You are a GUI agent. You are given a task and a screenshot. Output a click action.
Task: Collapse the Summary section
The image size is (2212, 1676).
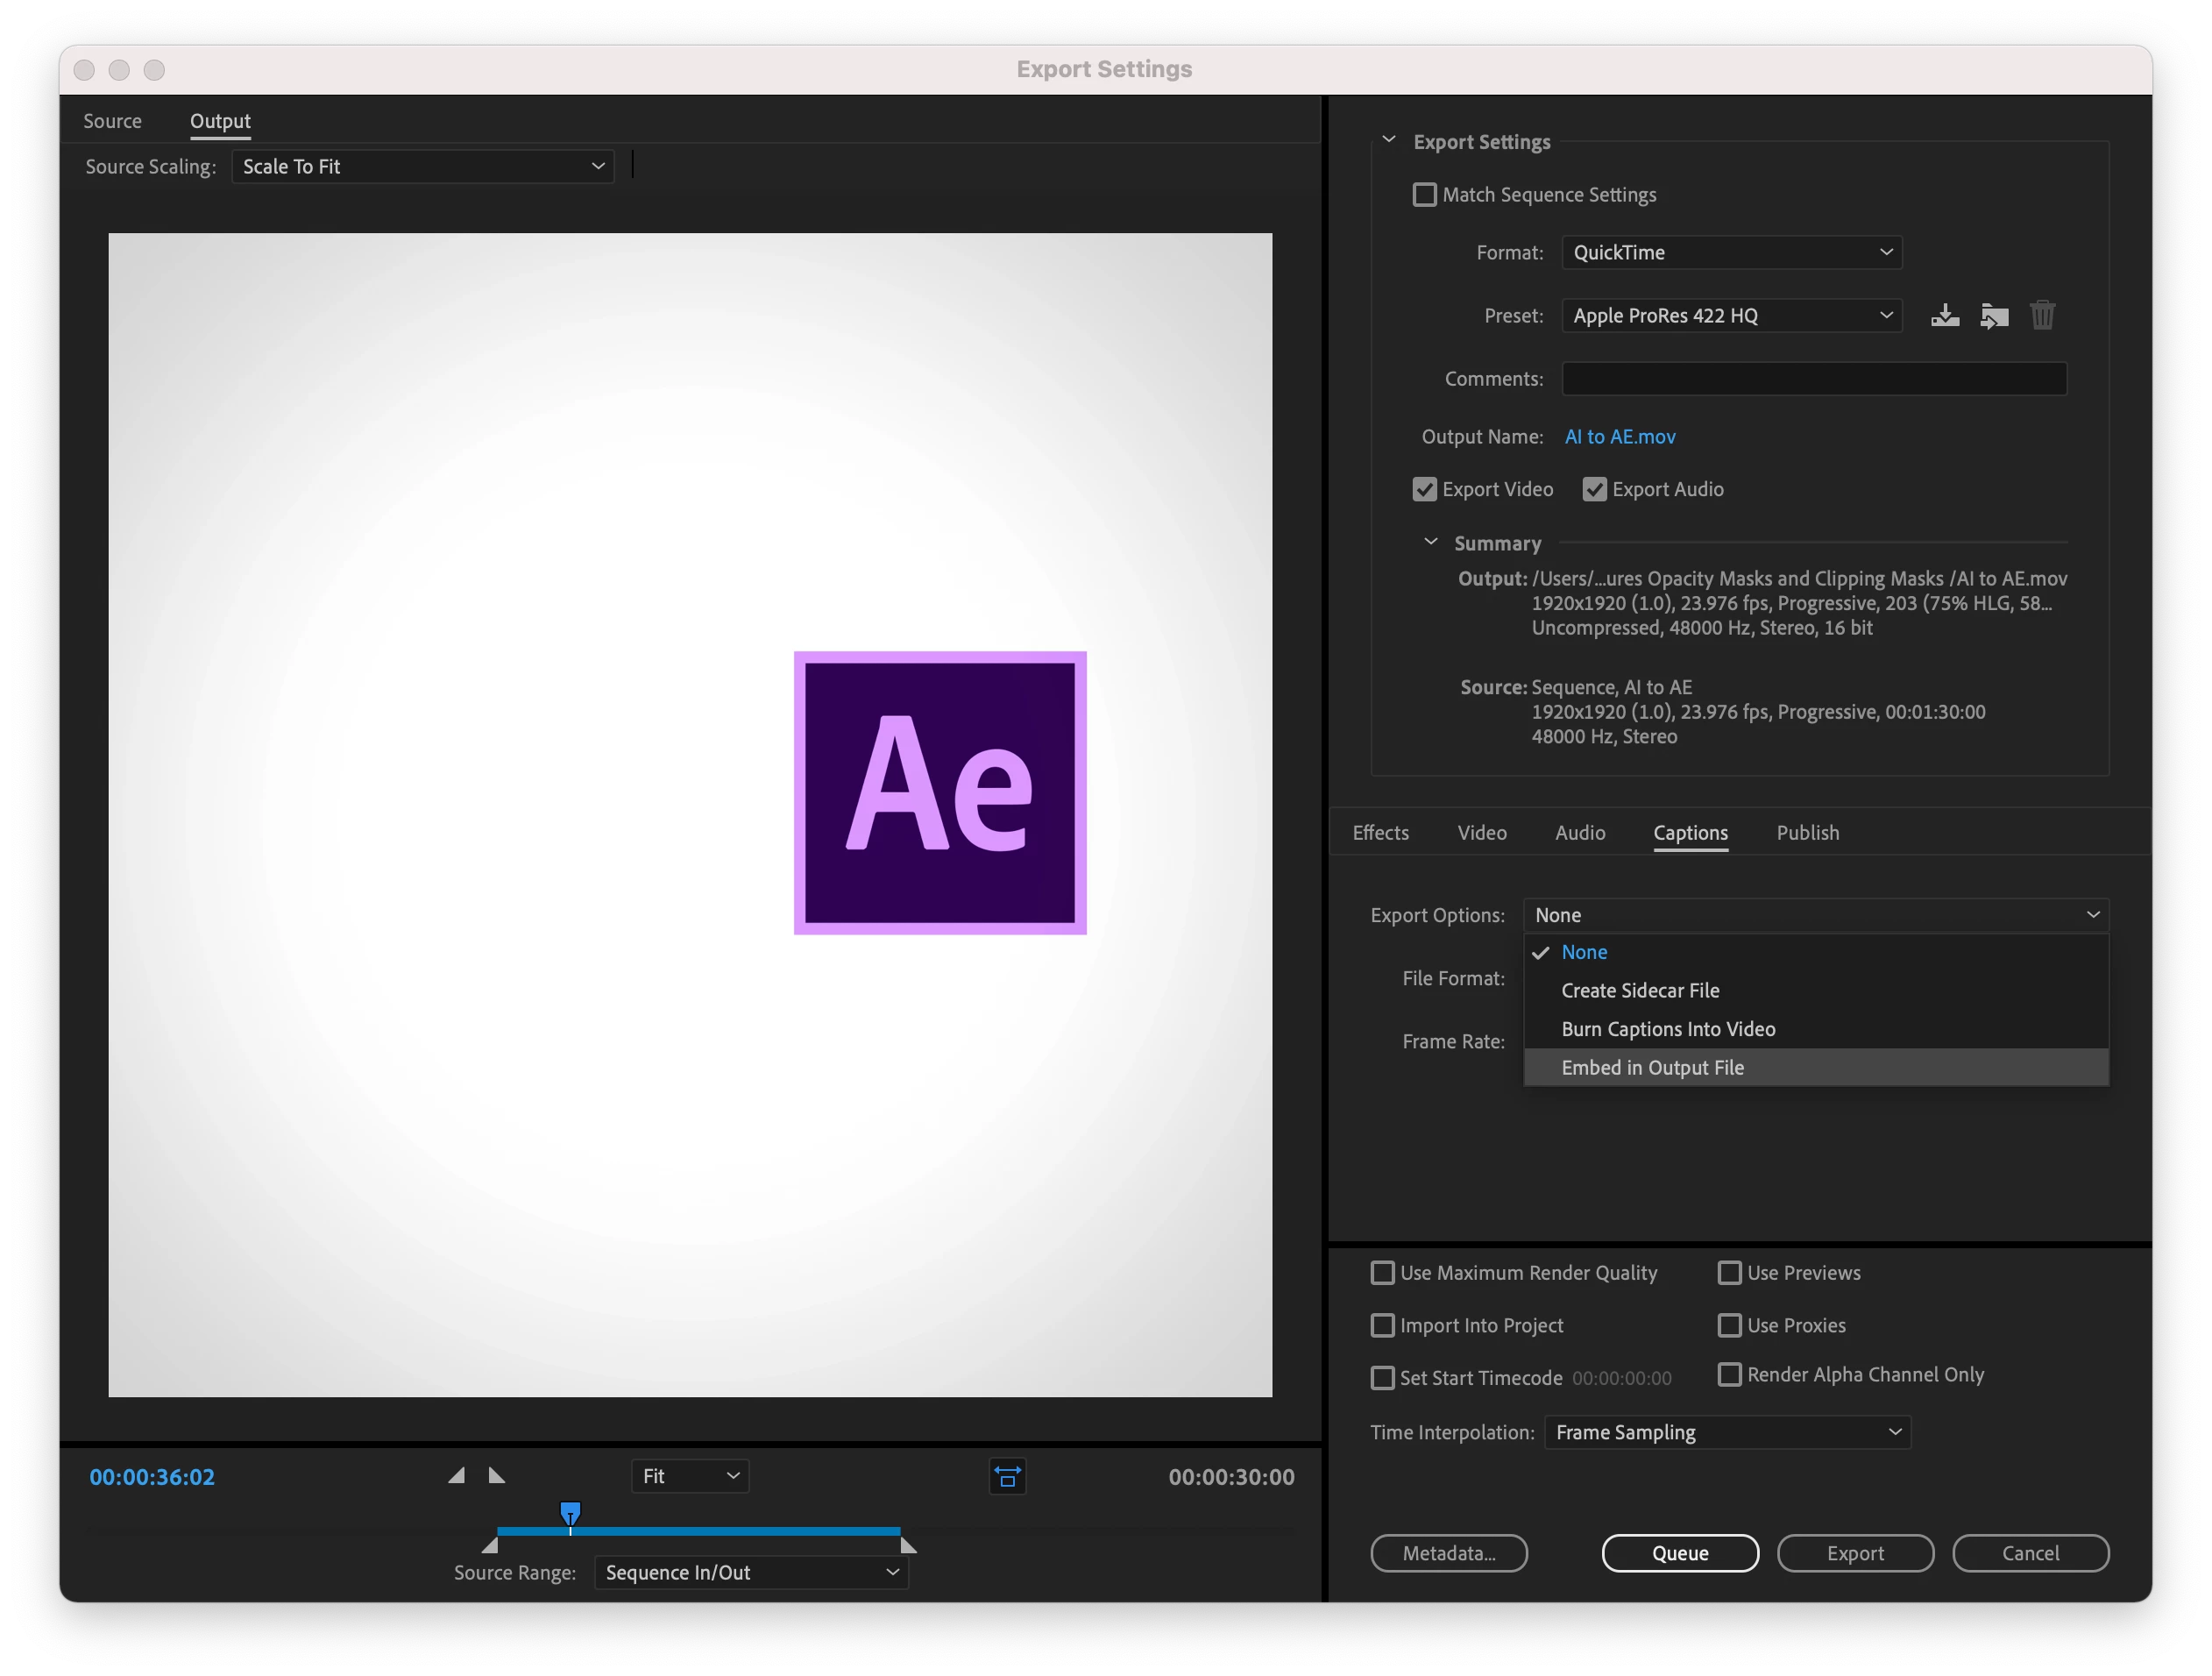(x=1431, y=542)
